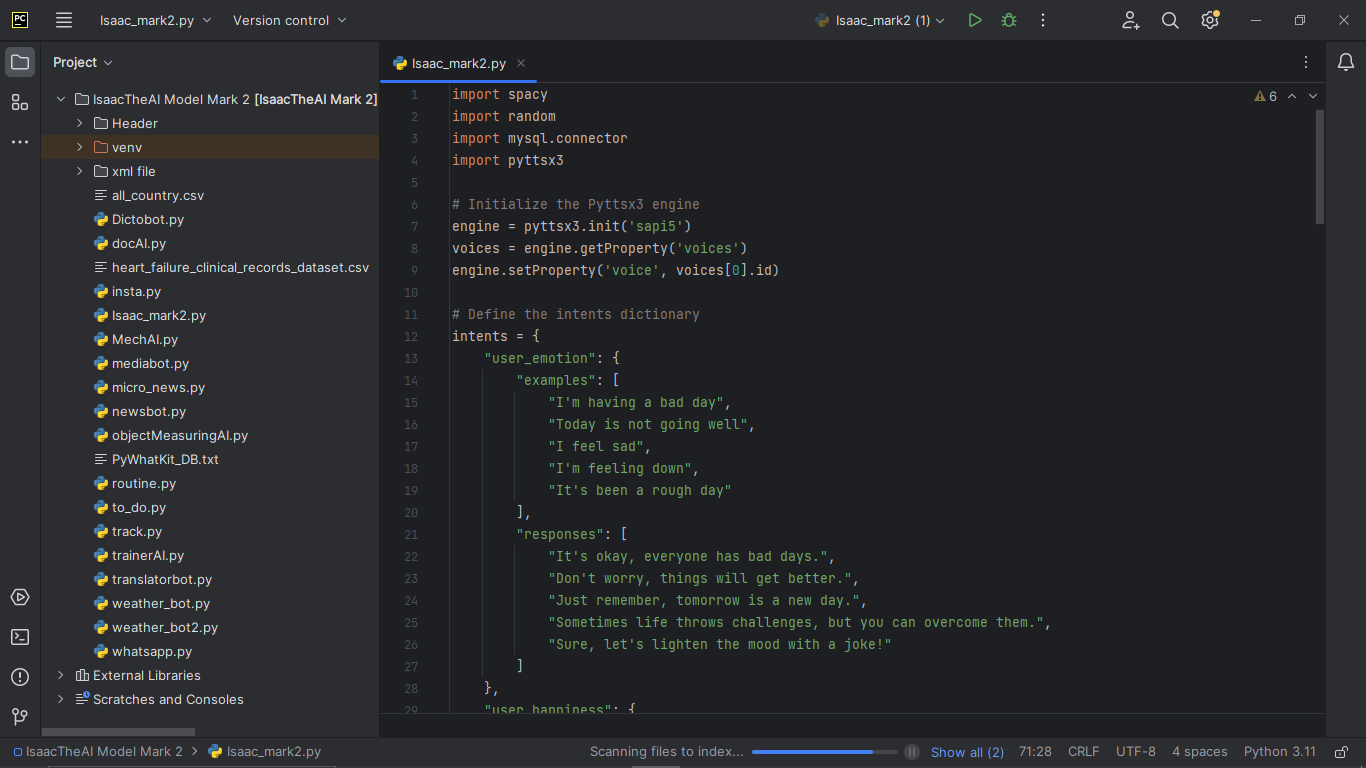Screen dimensions: 1366x768
Task: Open more run actions menu
Action: tap(1043, 20)
